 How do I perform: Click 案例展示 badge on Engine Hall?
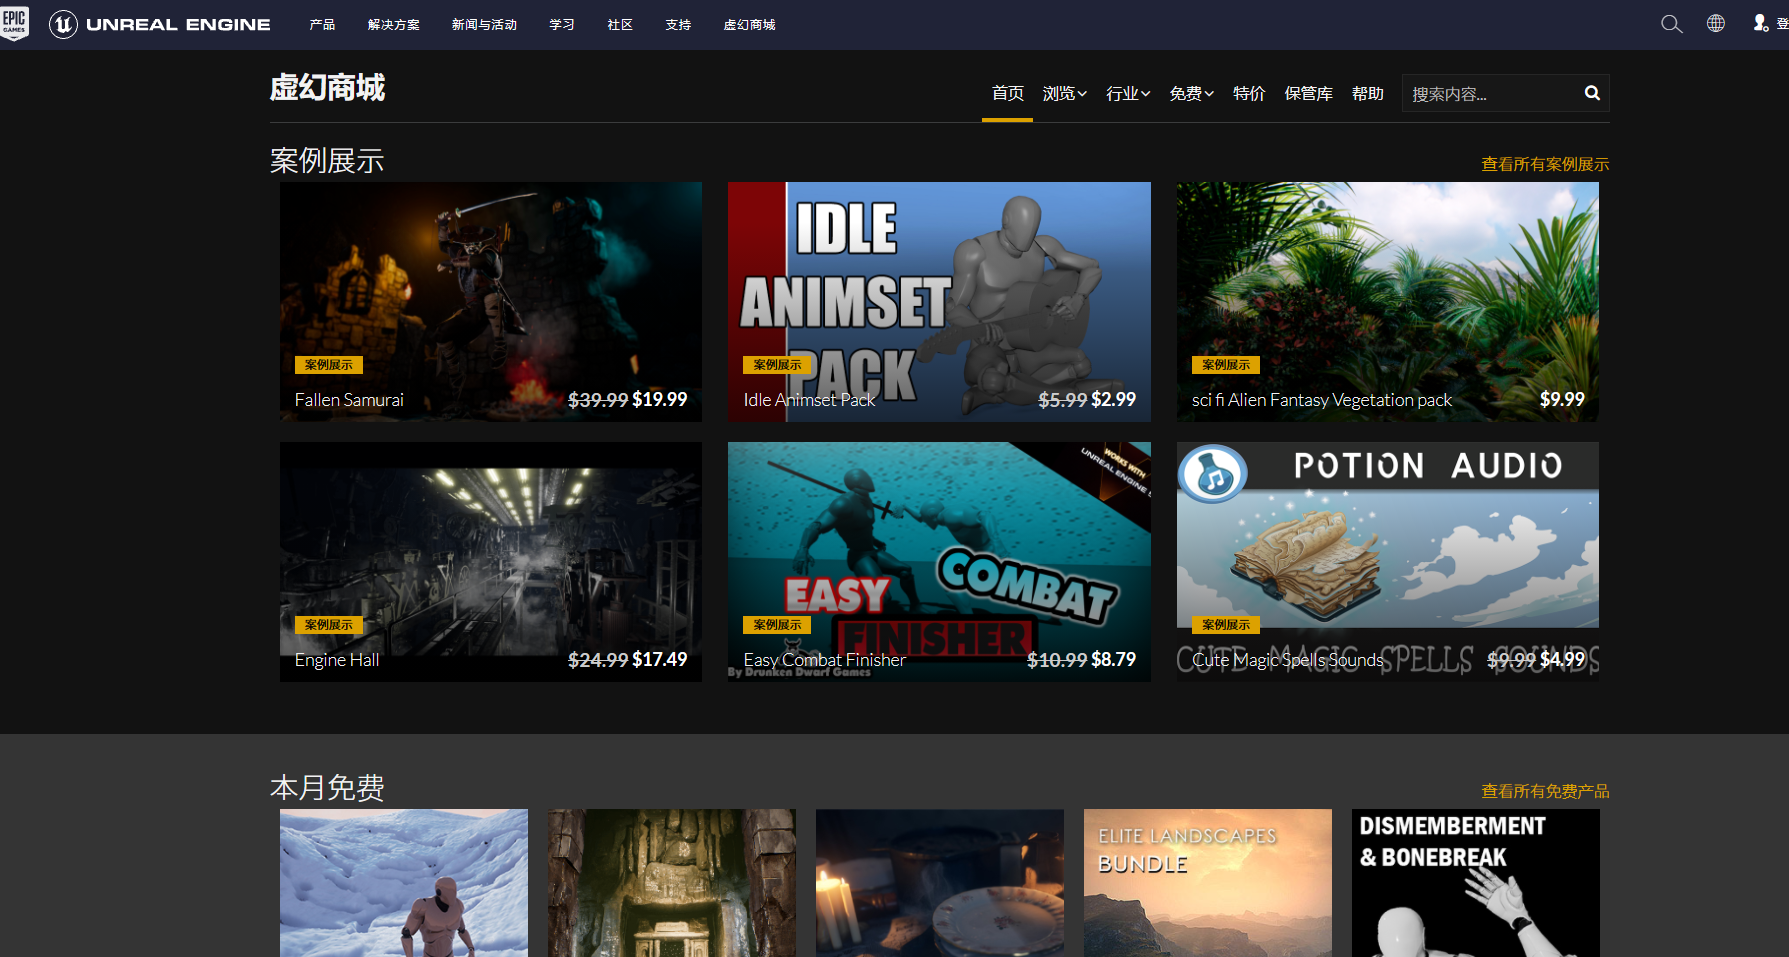click(329, 625)
